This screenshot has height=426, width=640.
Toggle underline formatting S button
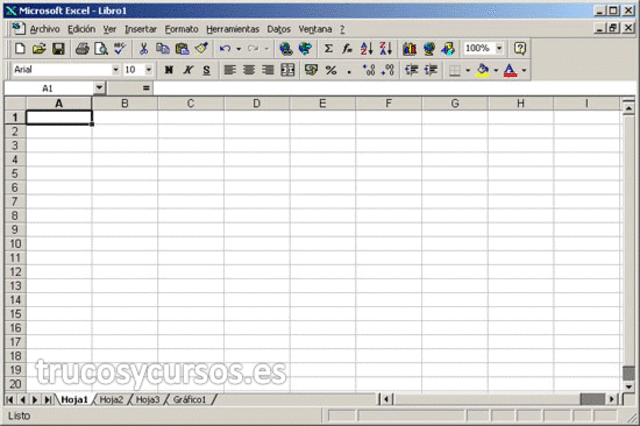pyautogui.click(x=207, y=70)
